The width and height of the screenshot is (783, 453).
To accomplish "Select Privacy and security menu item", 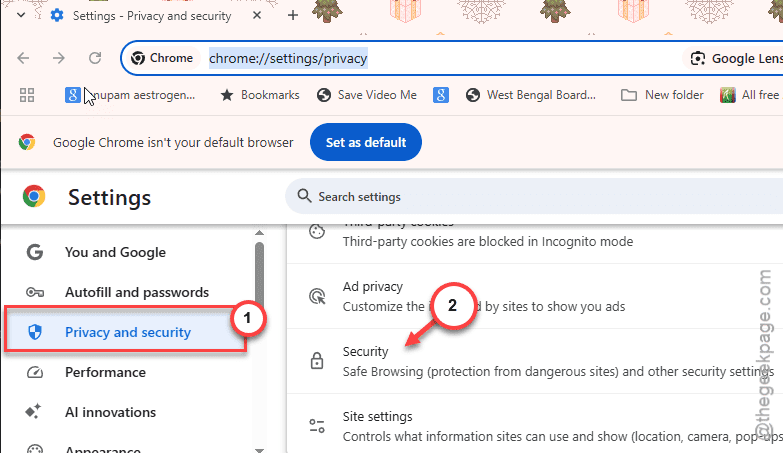I will point(126,330).
